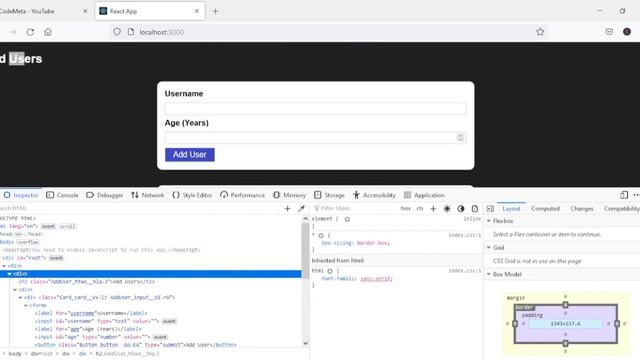640x360 pixels.
Task: Open the Storage devtools tab
Action: [329, 195]
